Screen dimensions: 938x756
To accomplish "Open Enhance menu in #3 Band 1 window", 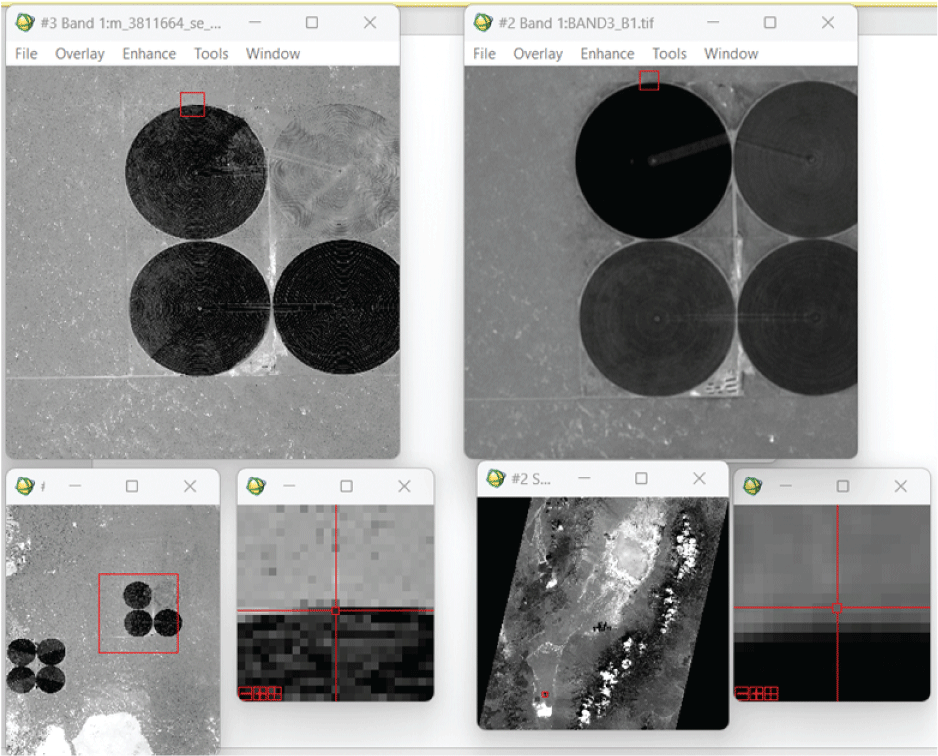I will [149, 54].
